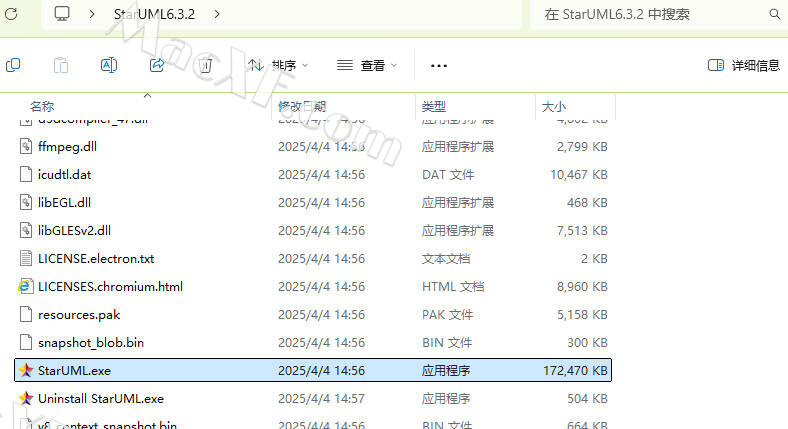Click the snapshot_blob.bin file icon
Viewport: 788px width, 429px height.
click(x=26, y=343)
